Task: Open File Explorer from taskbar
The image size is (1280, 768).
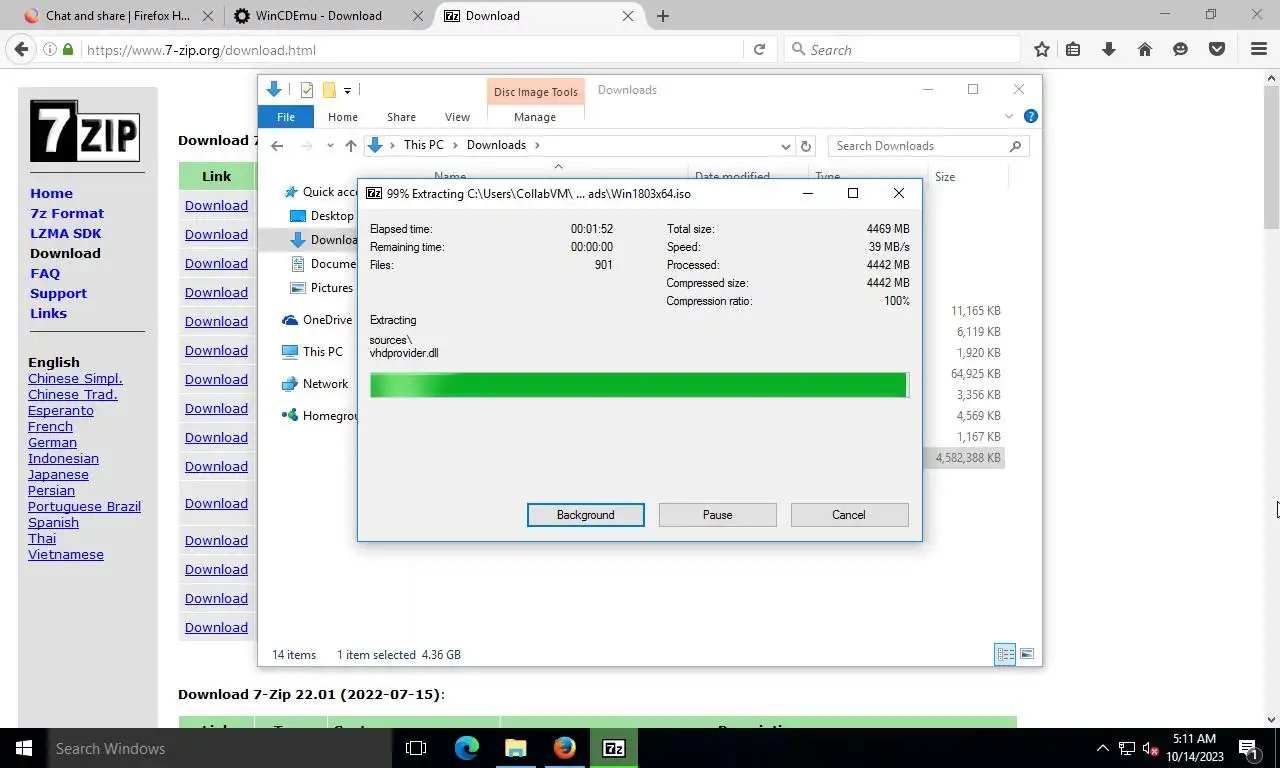Action: tap(515, 748)
